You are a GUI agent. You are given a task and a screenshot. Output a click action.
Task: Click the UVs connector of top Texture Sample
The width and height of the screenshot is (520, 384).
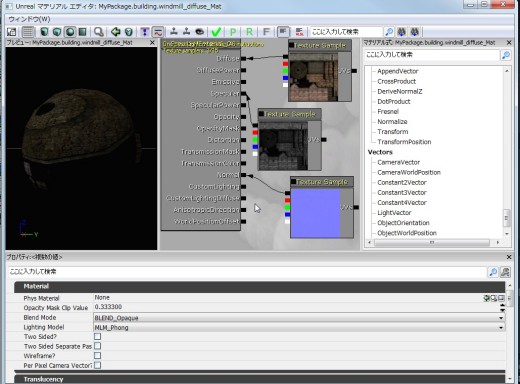click(x=354, y=71)
